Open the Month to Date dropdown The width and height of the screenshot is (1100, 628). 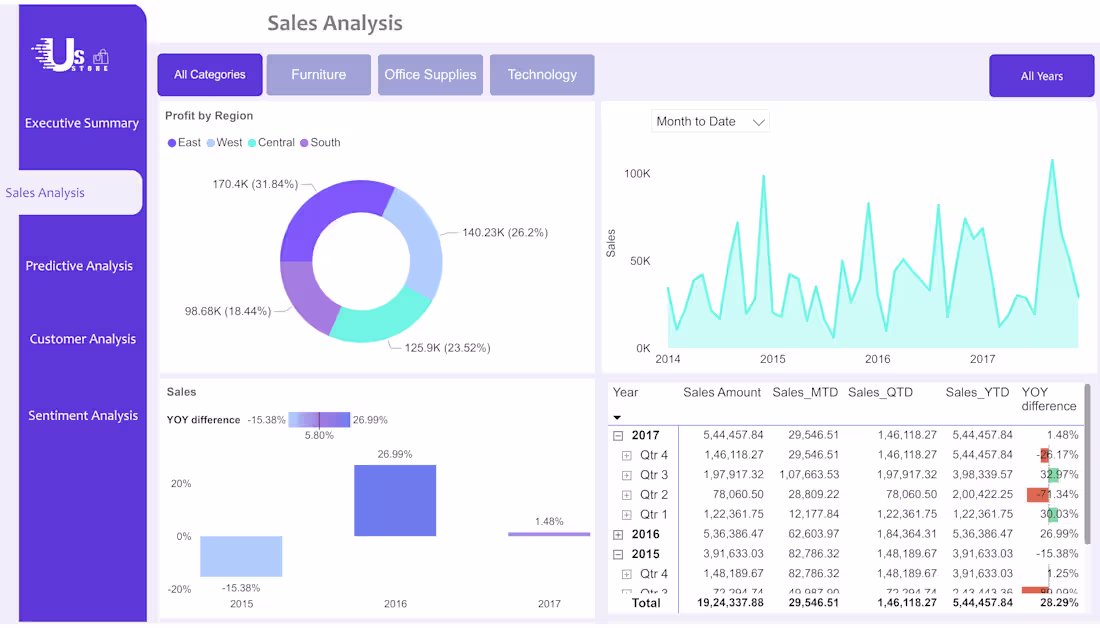tap(710, 121)
